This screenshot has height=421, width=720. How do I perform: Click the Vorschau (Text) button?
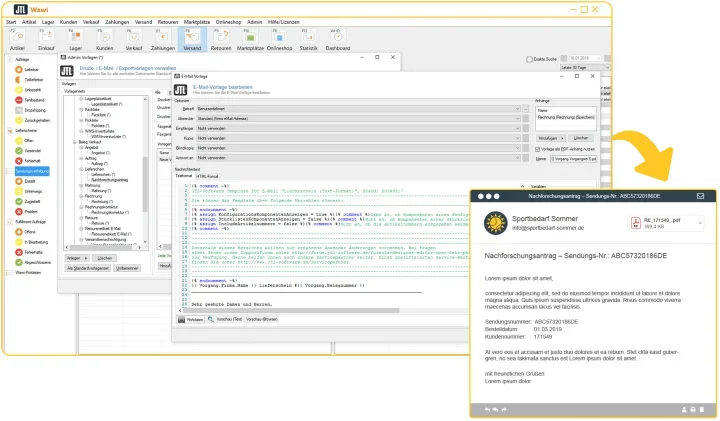pos(229,319)
